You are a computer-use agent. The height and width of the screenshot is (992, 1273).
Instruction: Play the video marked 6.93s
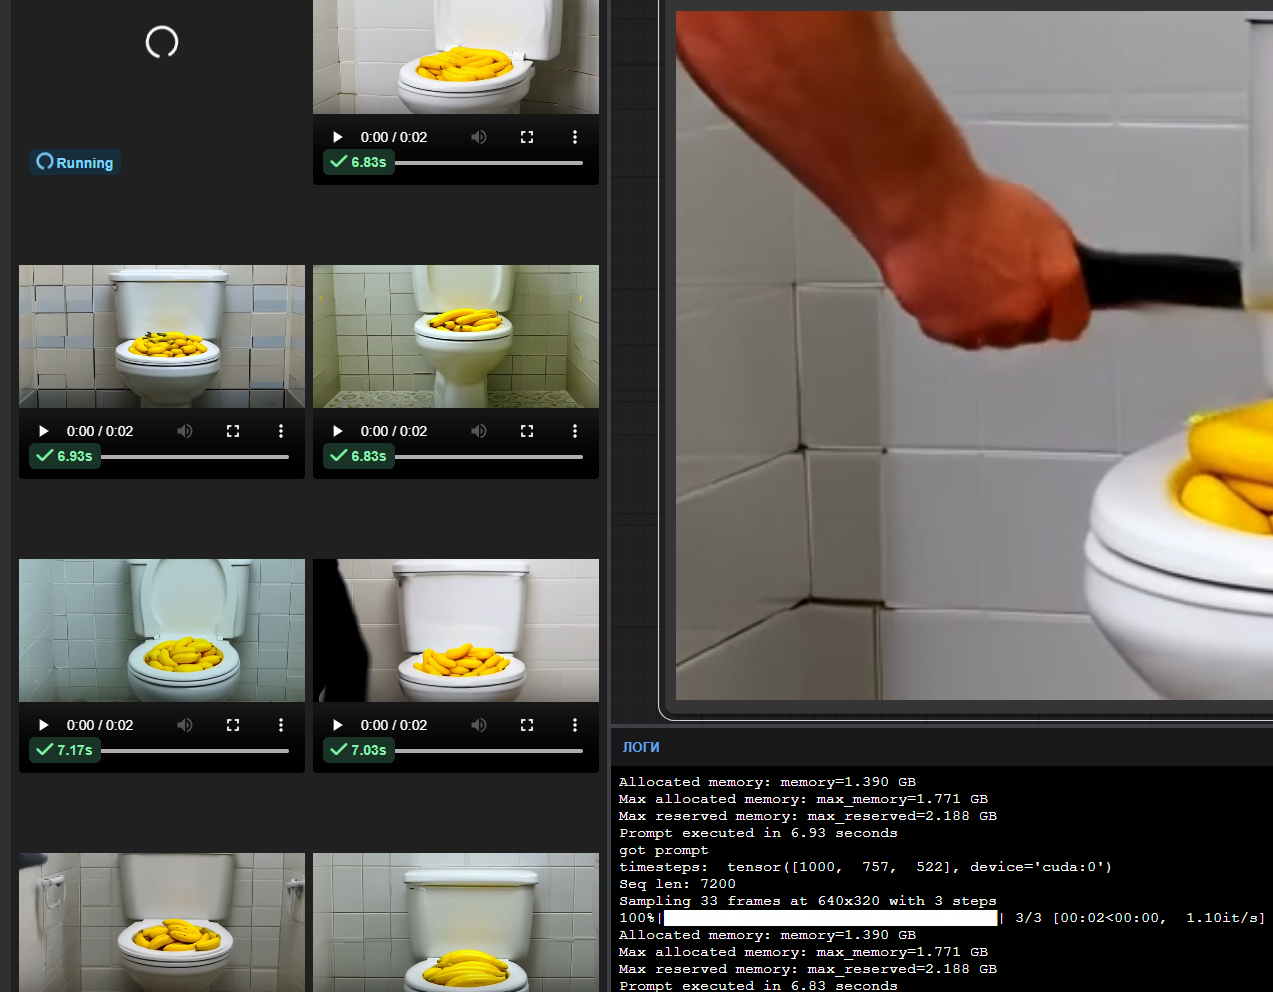pyautogui.click(x=43, y=431)
